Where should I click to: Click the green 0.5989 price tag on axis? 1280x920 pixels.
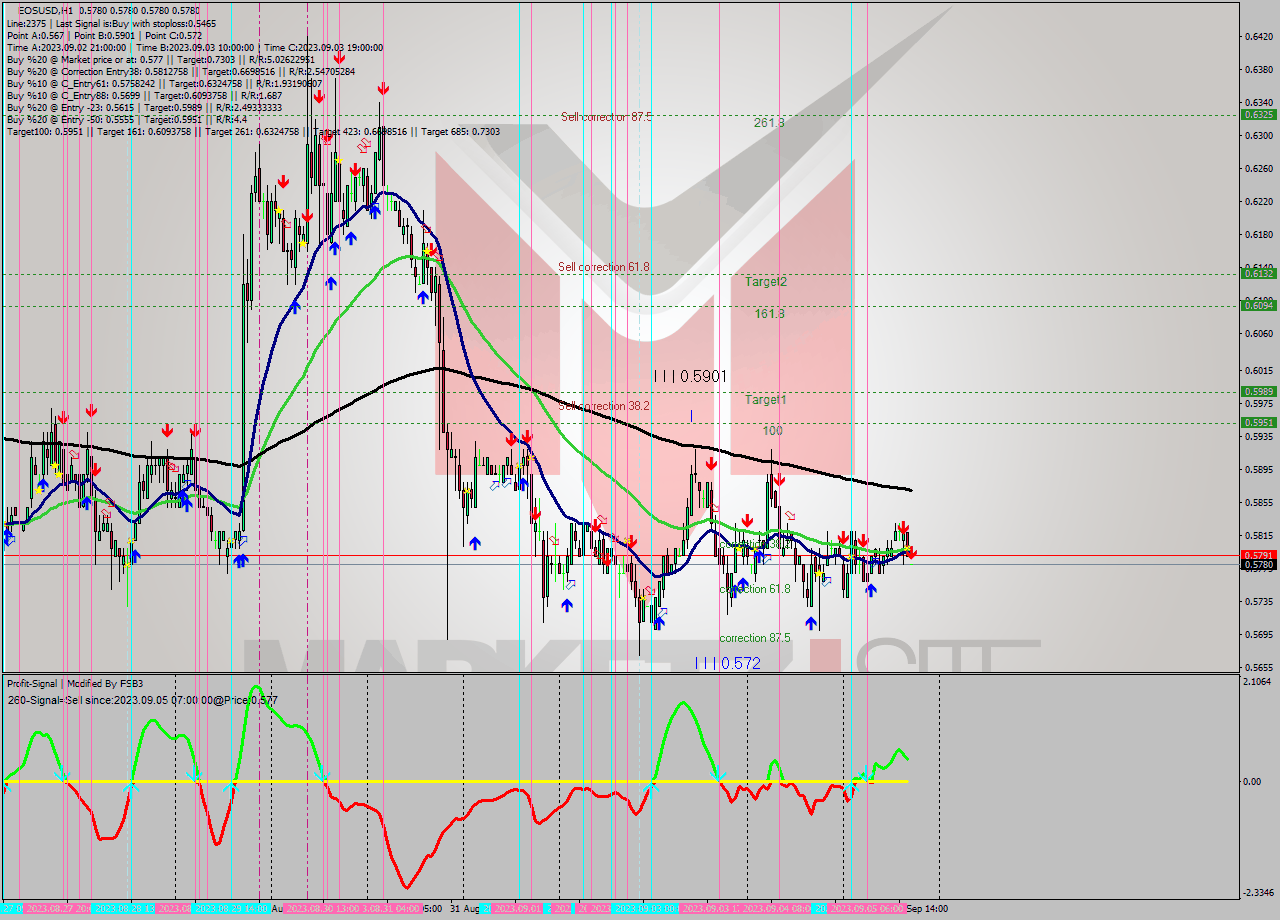pyautogui.click(x=1257, y=392)
